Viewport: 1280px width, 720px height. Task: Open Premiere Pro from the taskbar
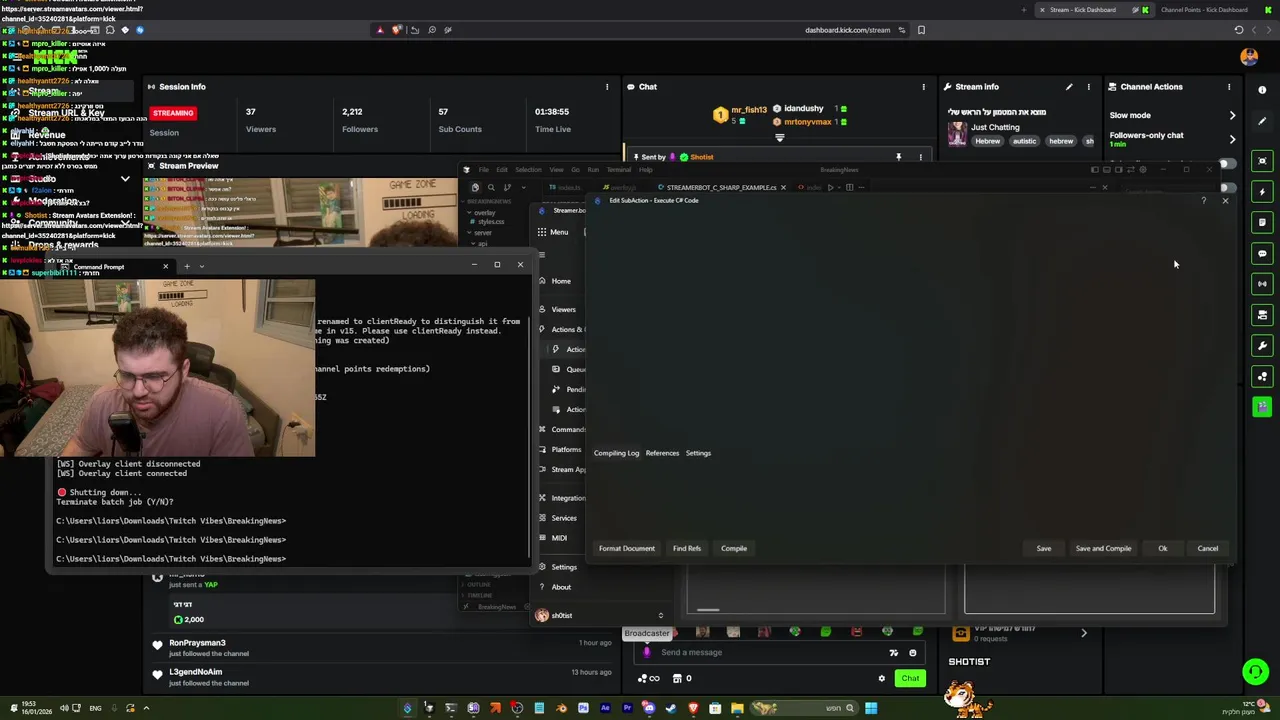[627, 709]
